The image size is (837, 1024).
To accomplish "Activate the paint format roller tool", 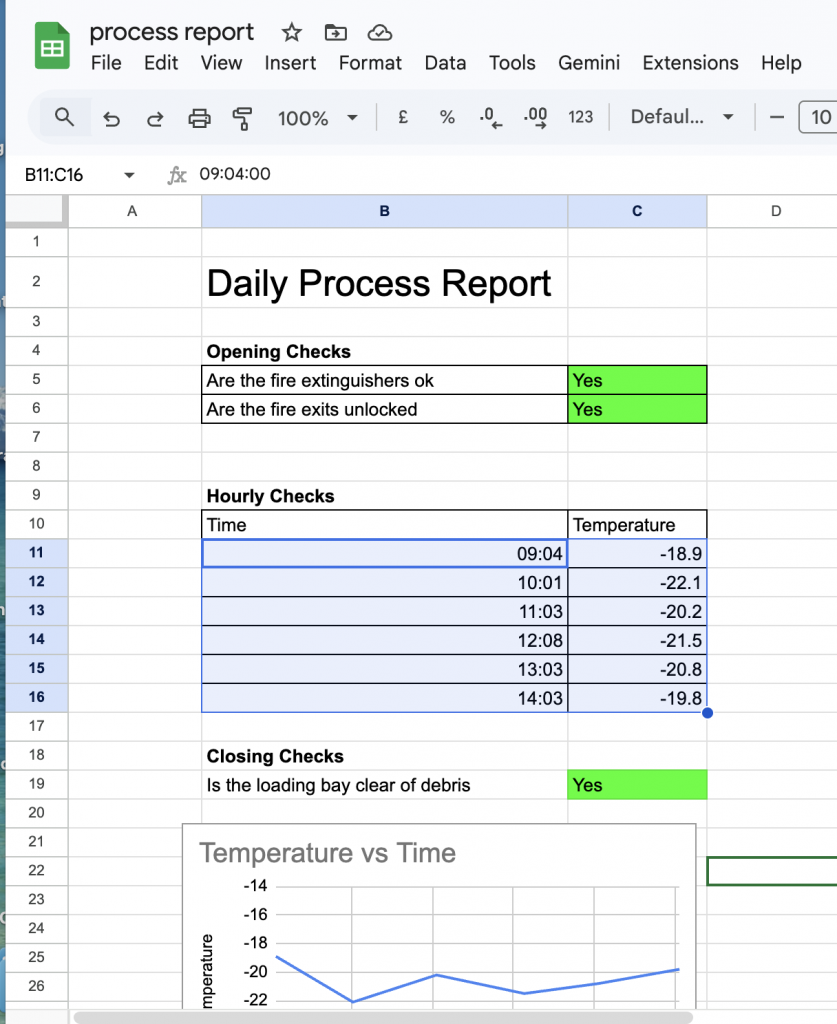I will [x=241, y=118].
